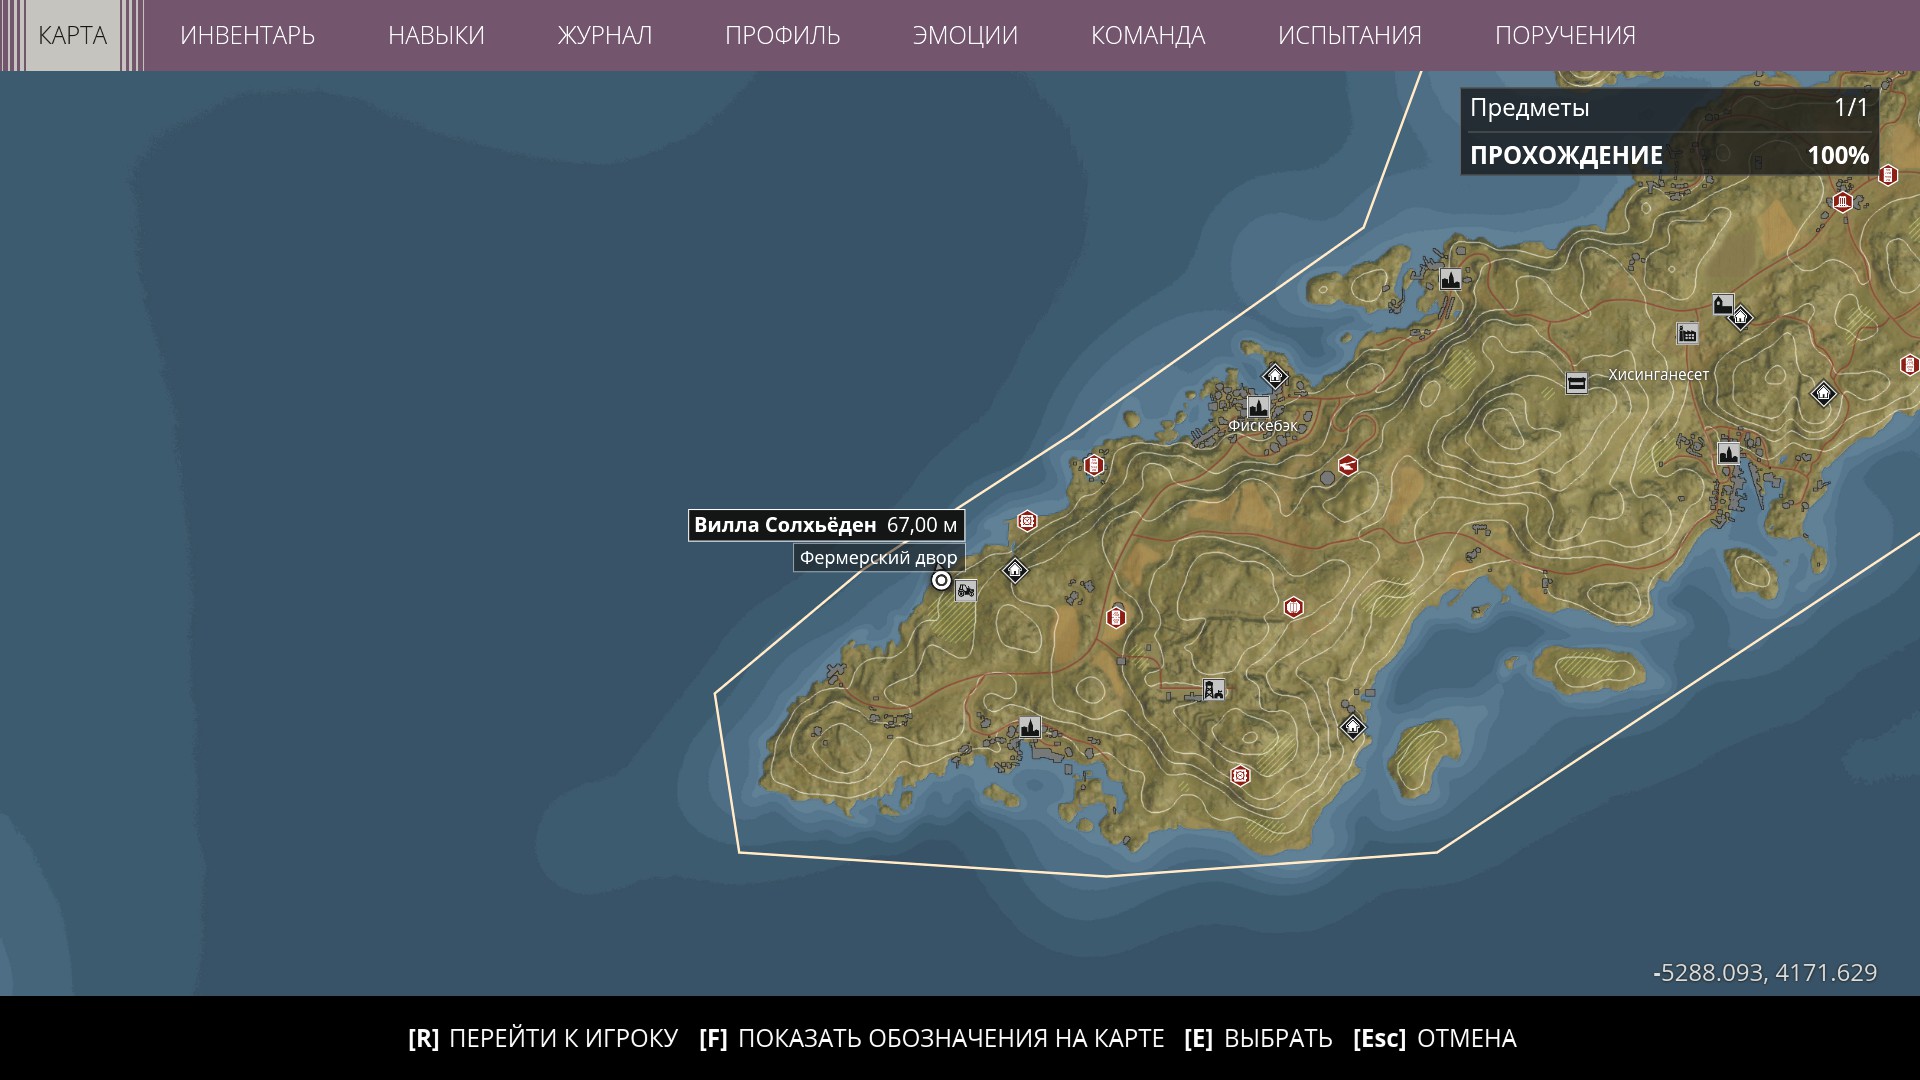Click the [R] ПЕРЕЙТИ К ИГРОКУ prompt
Viewport: 1920px width, 1080px height.
pos(543,1039)
